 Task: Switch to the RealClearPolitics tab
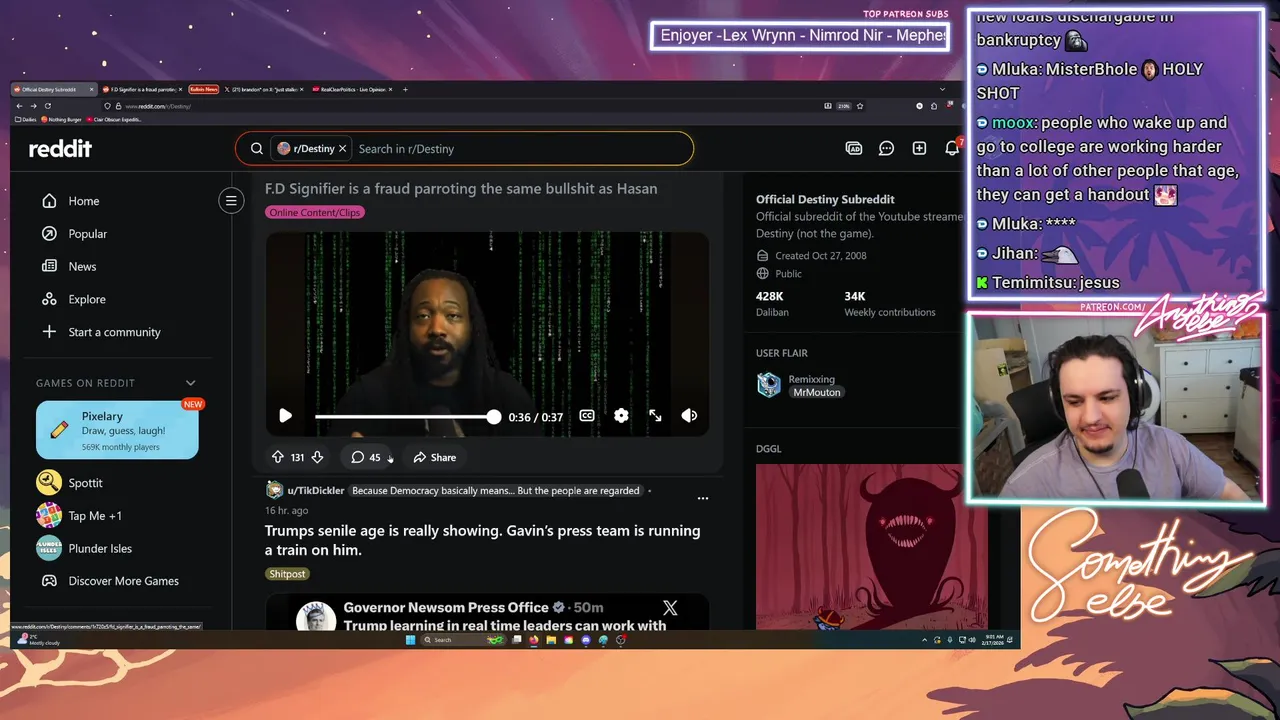(352, 89)
